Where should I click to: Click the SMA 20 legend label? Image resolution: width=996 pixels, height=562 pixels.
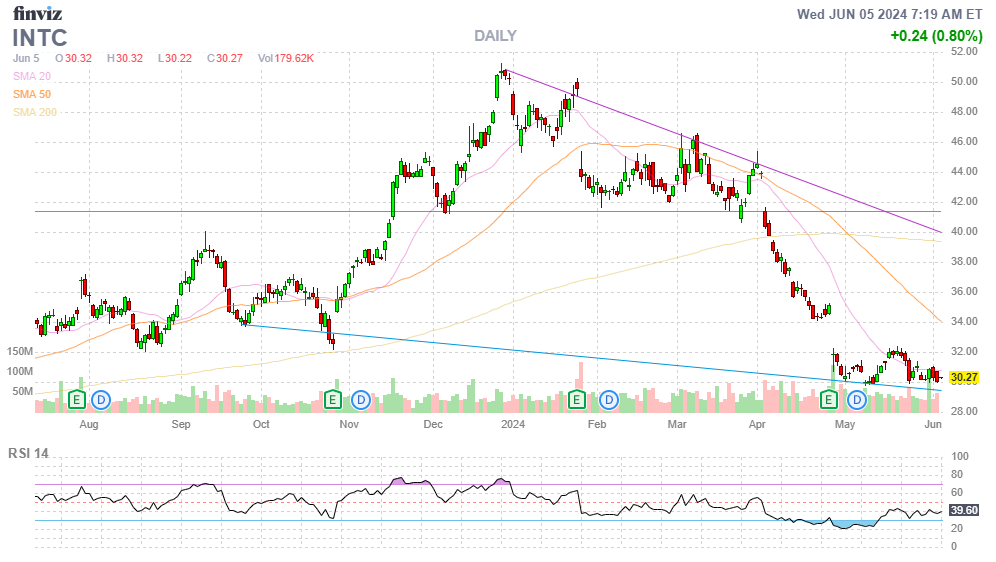(31, 76)
